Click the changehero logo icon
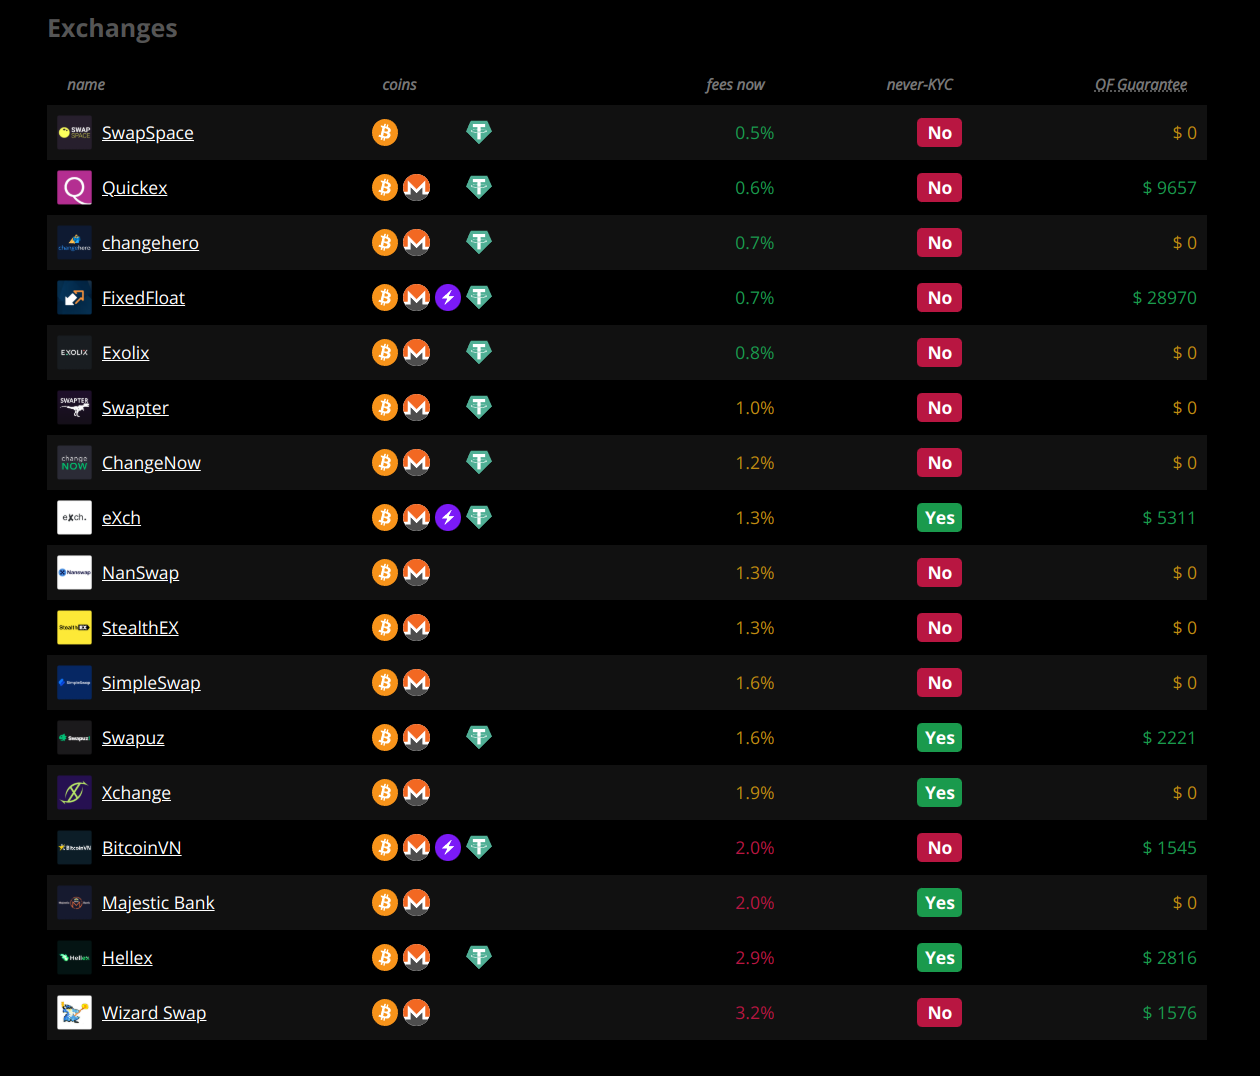This screenshot has height=1076, width=1260. [74, 243]
